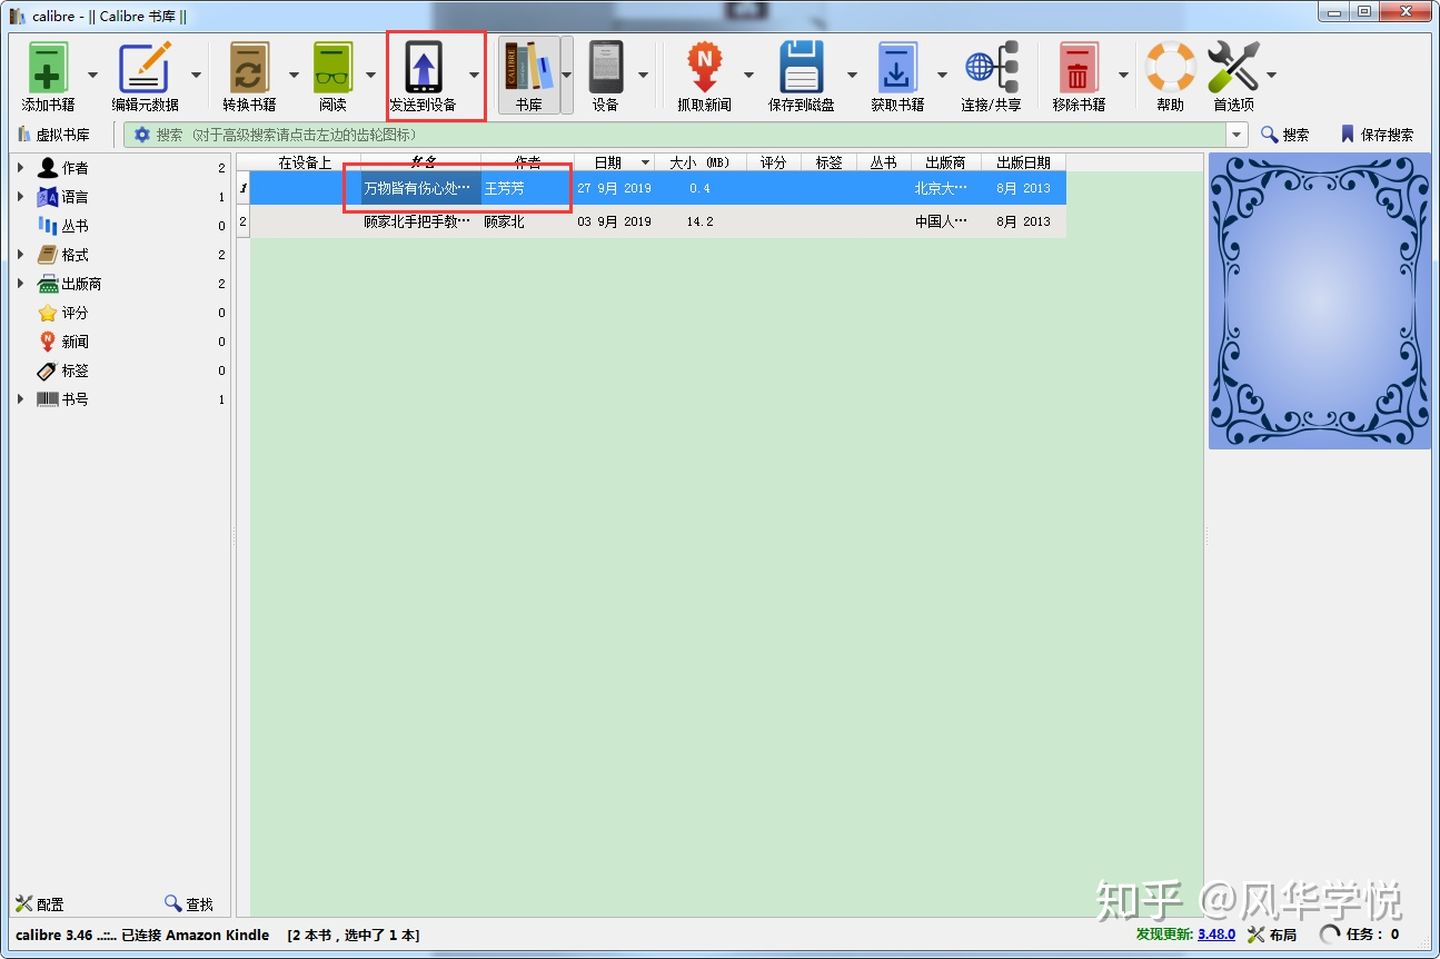Expand the 书号 (Identifiers) tree node
1440x959 pixels.
click(x=20, y=399)
